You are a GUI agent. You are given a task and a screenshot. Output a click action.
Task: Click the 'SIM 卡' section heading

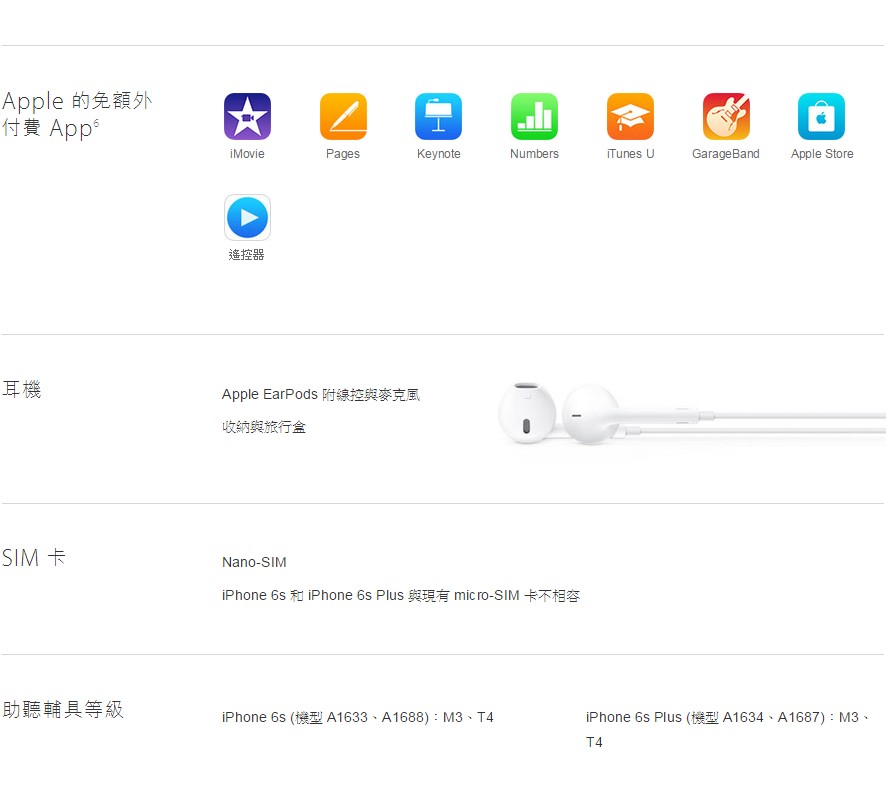34,558
